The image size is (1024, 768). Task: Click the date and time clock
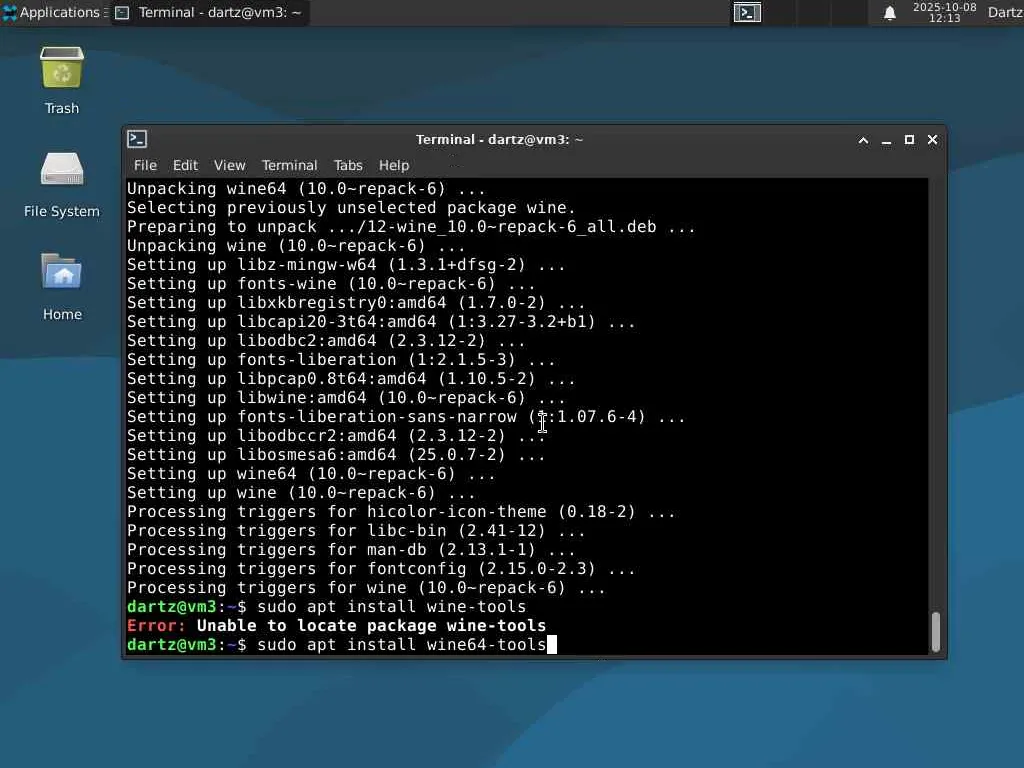coord(944,12)
